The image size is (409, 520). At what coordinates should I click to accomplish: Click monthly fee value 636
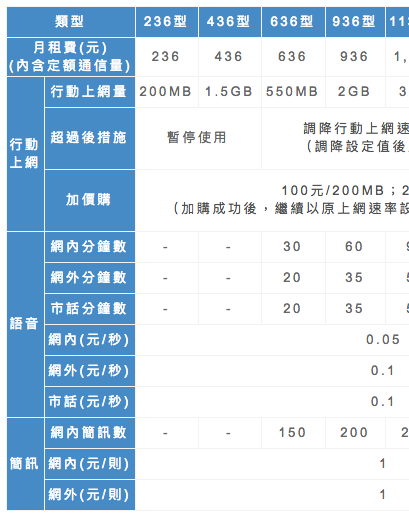pyautogui.click(x=292, y=57)
